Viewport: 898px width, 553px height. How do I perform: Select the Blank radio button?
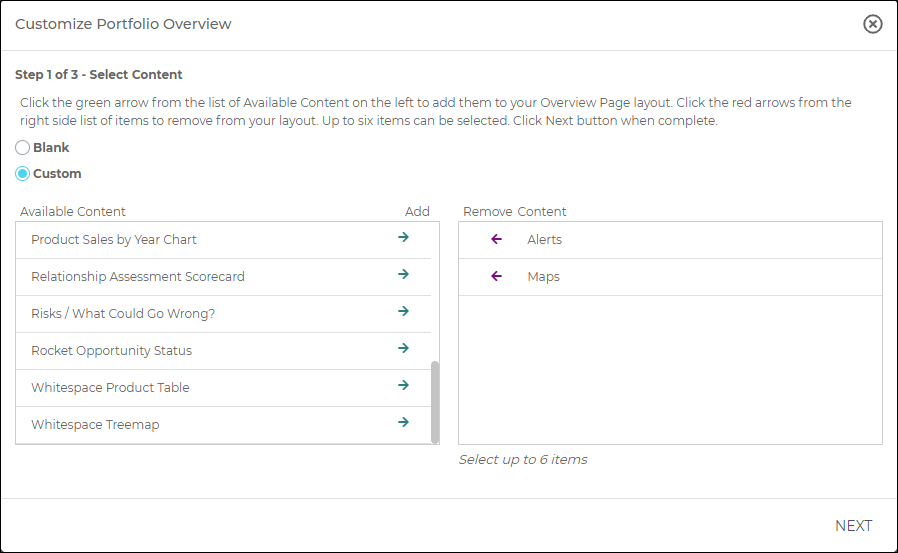pyautogui.click(x=23, y=148)
